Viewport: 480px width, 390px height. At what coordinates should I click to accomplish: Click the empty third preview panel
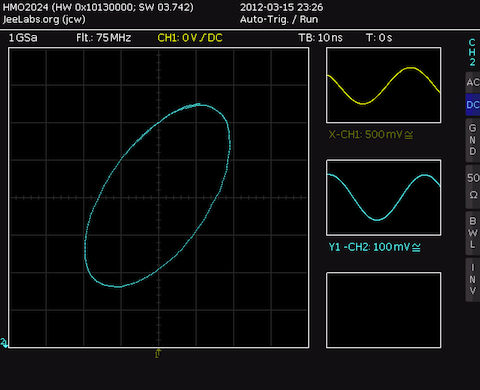[384, 310]
